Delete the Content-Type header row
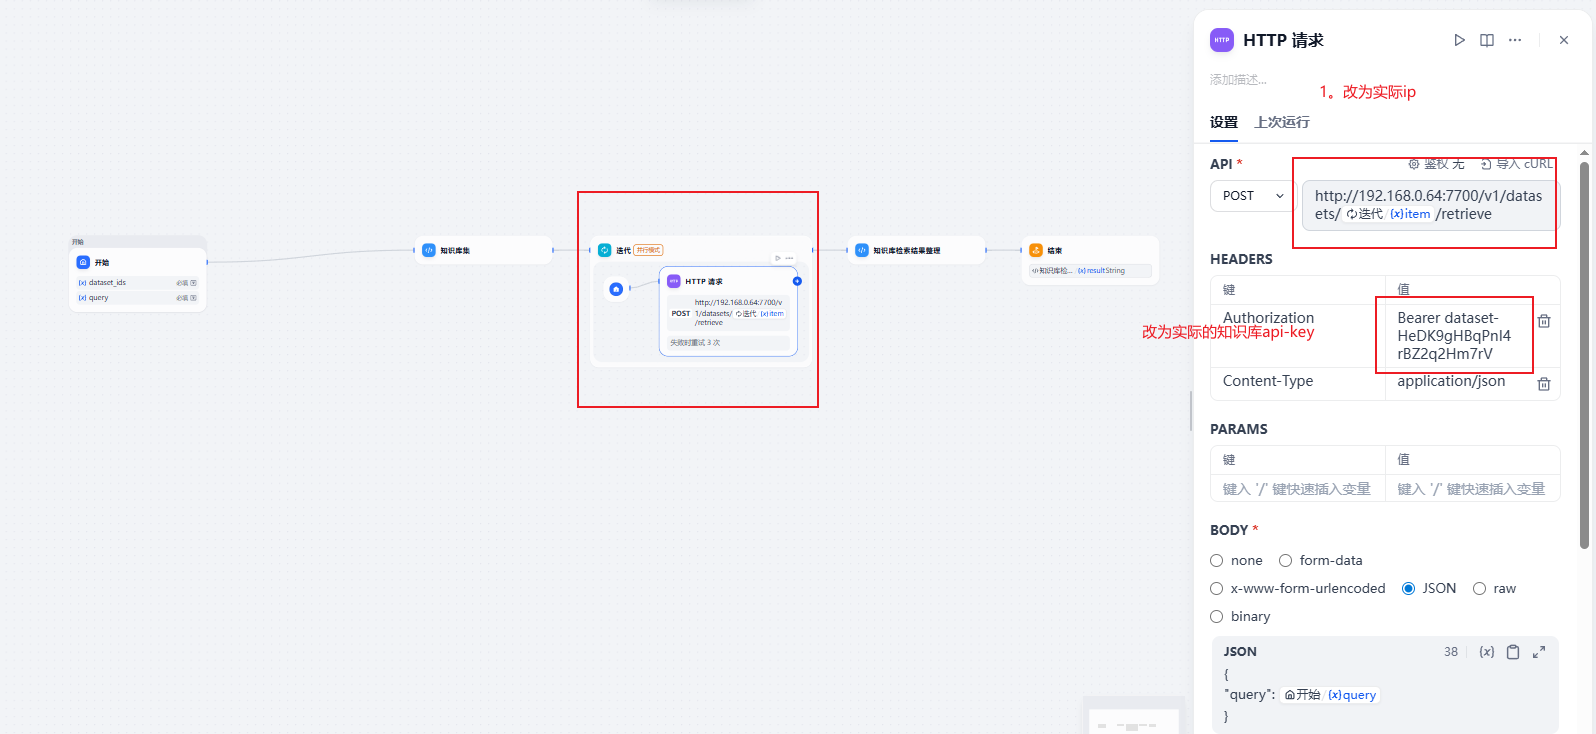 [1544, 384]
